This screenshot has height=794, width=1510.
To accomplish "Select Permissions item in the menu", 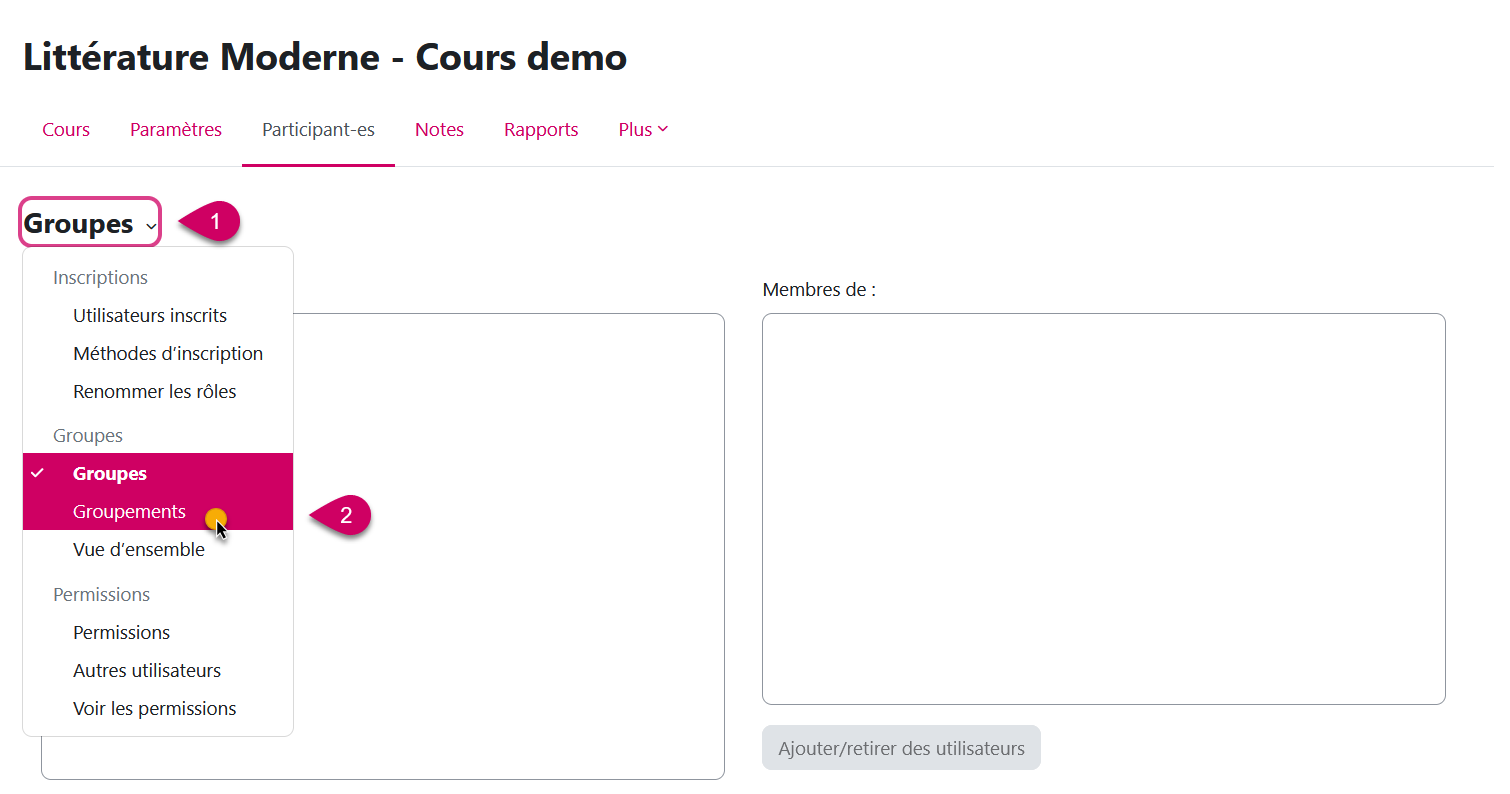I will 122,633.
